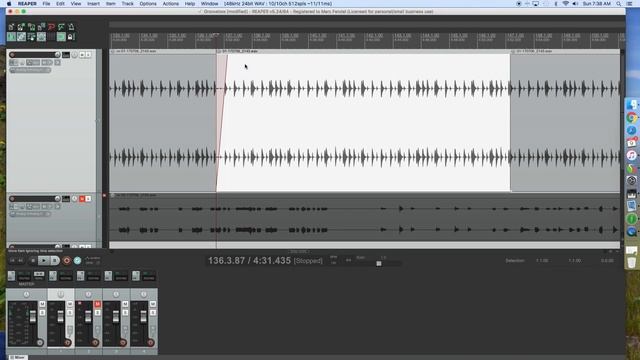Viewport: 640px width, 360px height.
Task: Unmute track 2 via red mute button
Action: pos(82,199)
